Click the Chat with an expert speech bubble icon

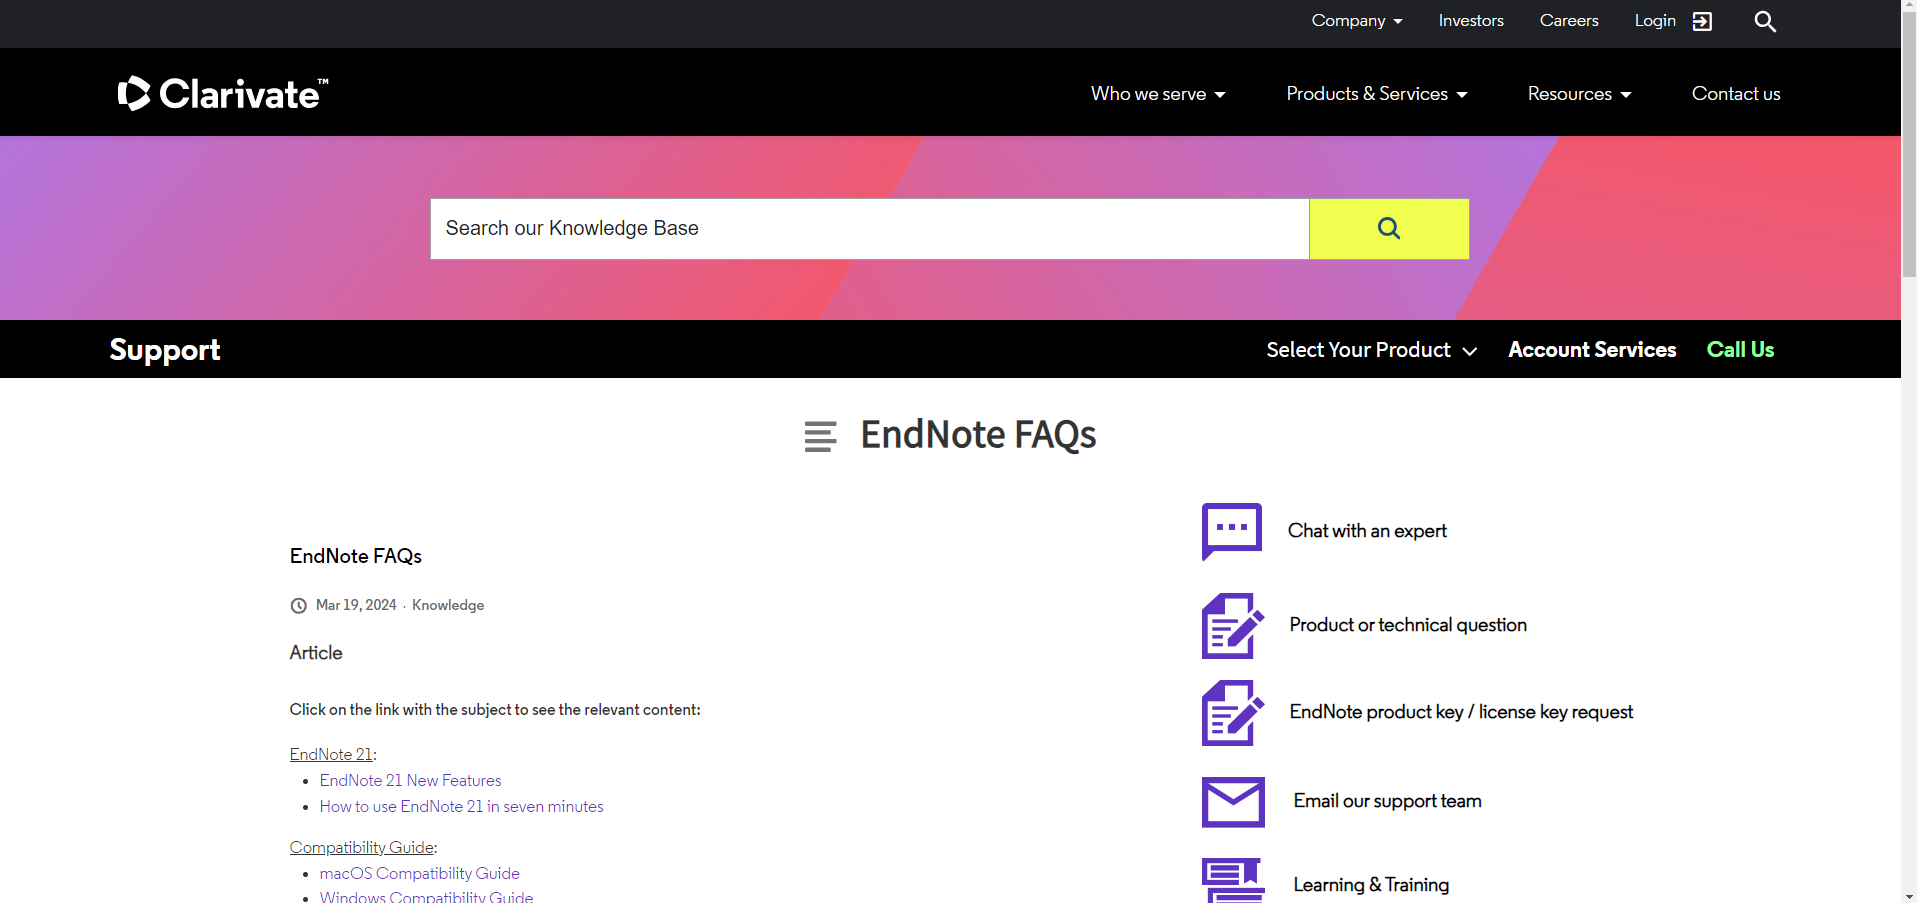tap(1232, 531)
